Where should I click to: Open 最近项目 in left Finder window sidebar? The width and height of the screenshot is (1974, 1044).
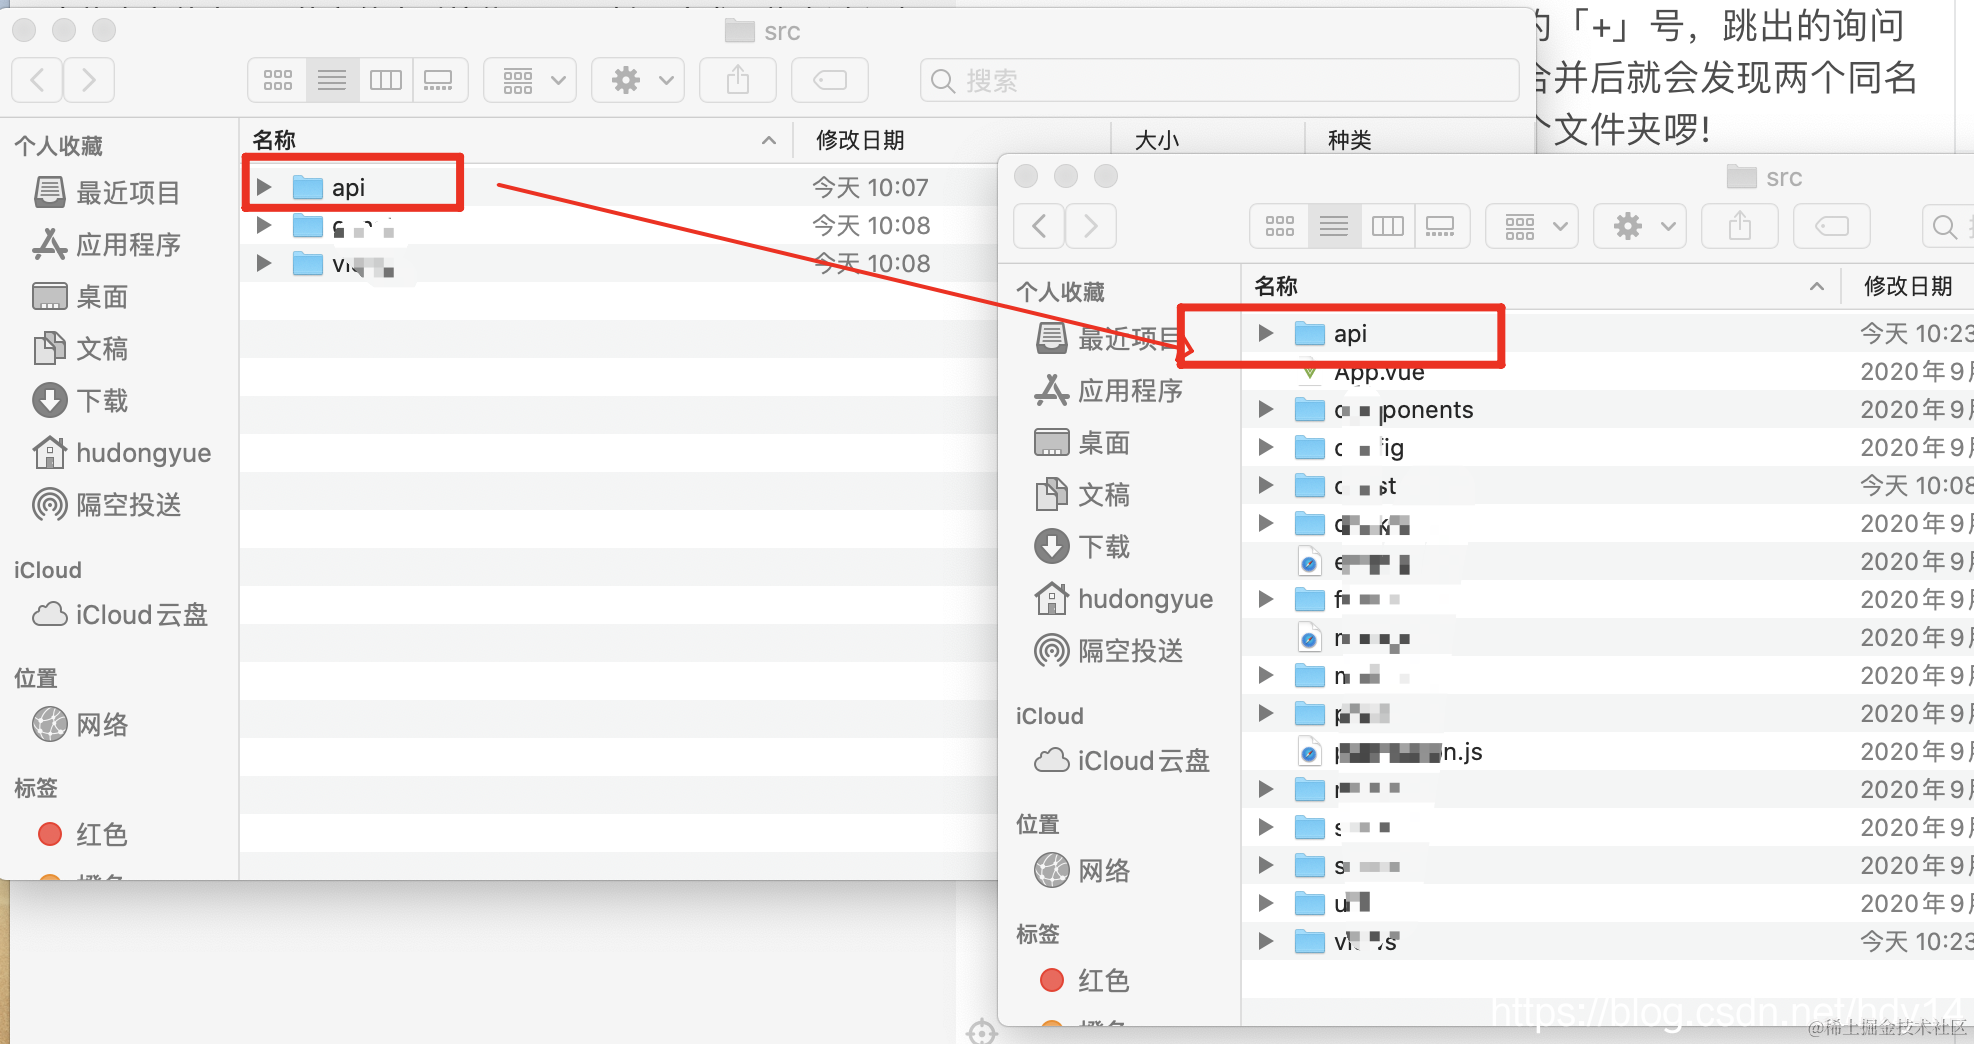[107, 192]
